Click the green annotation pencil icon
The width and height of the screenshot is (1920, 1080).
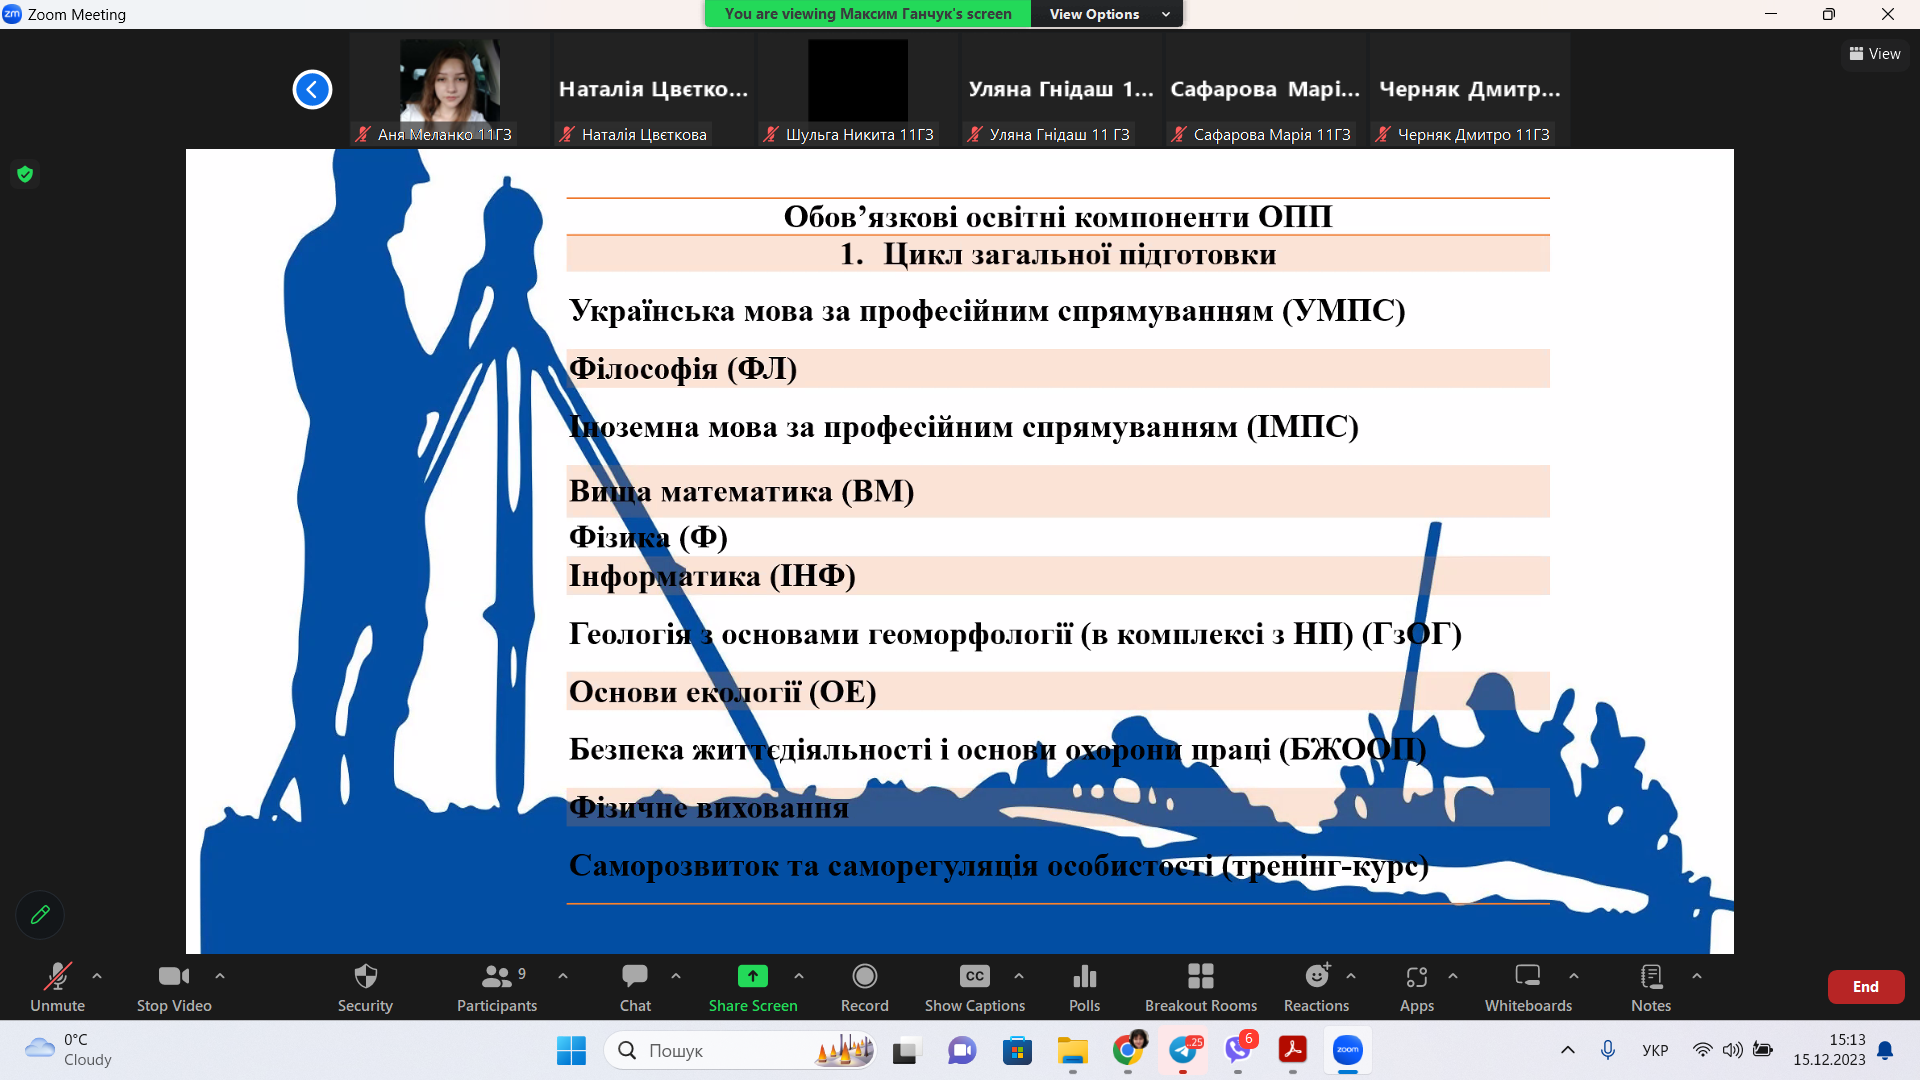(40, 914)
